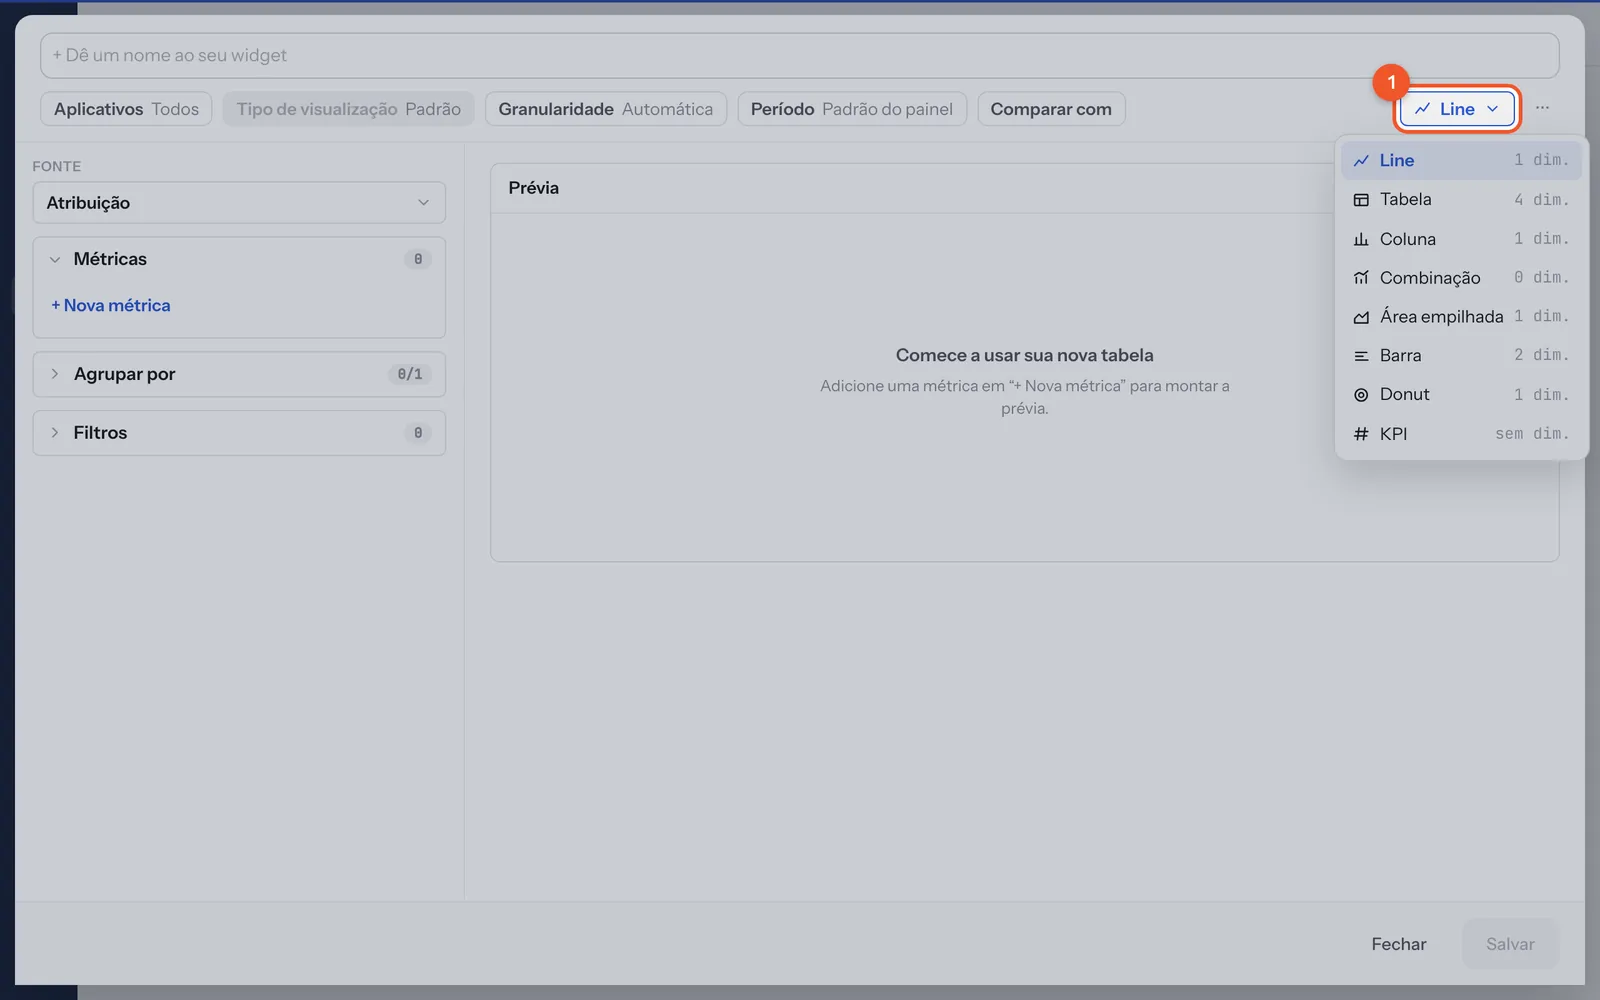This screenshot has width=1600, height=1000.
Task: Click the hash icon beside KPI
Action: 1361,434
